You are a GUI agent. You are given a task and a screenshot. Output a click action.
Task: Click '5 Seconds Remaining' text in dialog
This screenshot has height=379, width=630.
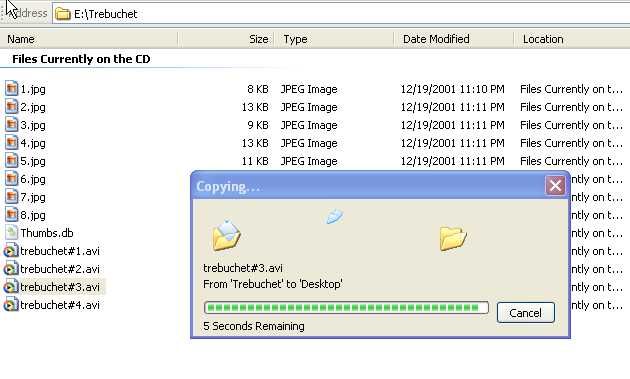tap(254, 326)
